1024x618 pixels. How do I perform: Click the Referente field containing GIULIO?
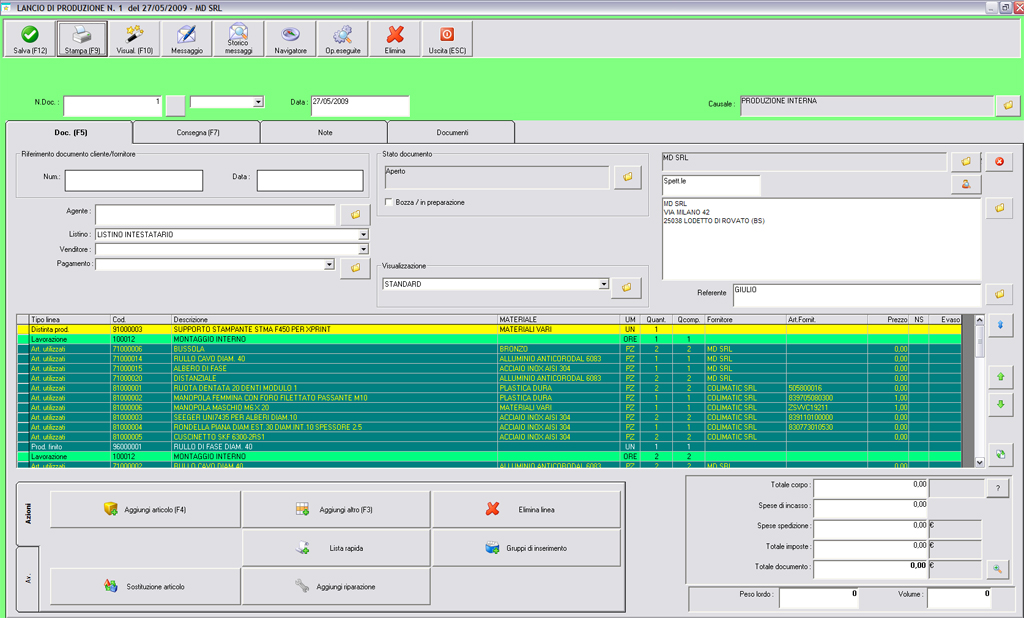click(x=857, y=295)
